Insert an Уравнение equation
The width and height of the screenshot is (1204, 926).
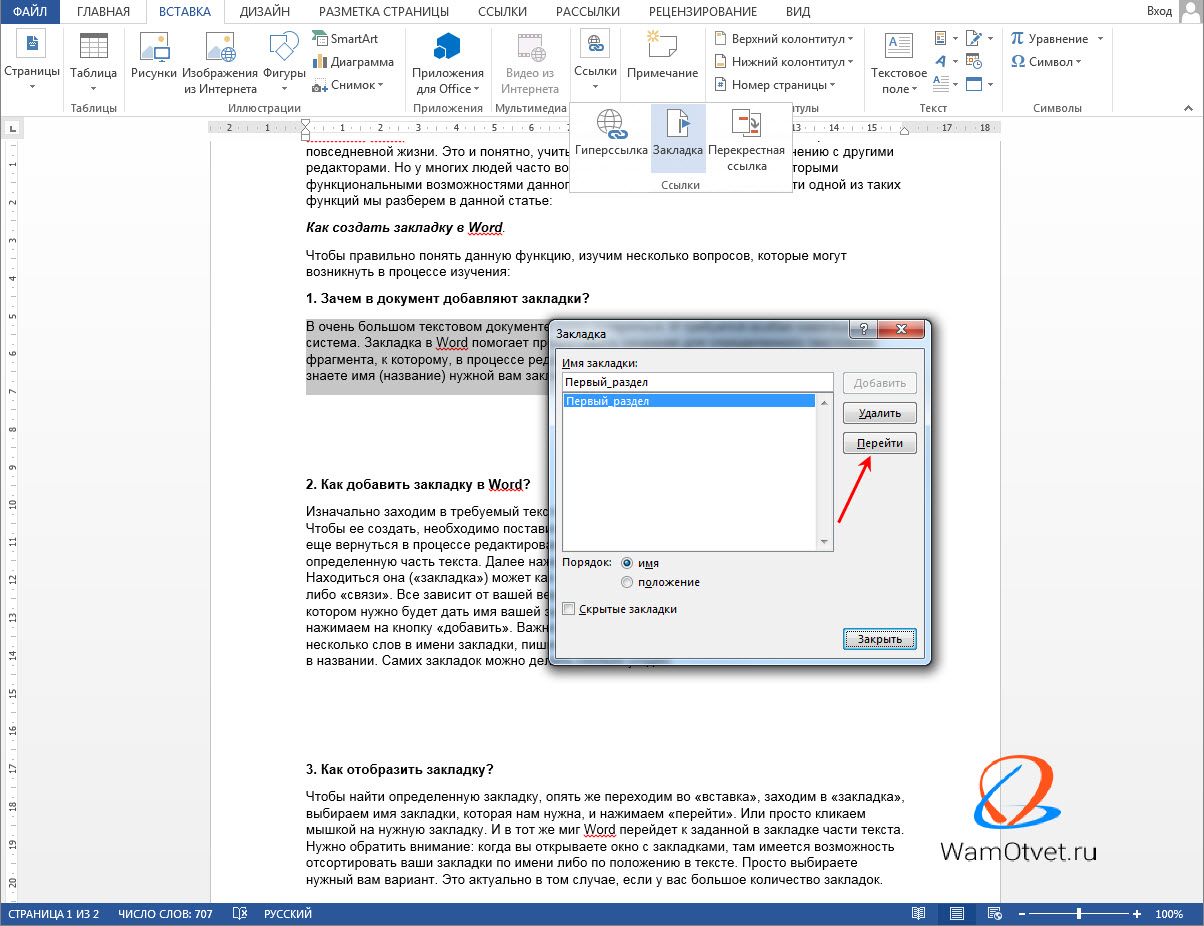pyautogui.click(x=1049, y=38)
